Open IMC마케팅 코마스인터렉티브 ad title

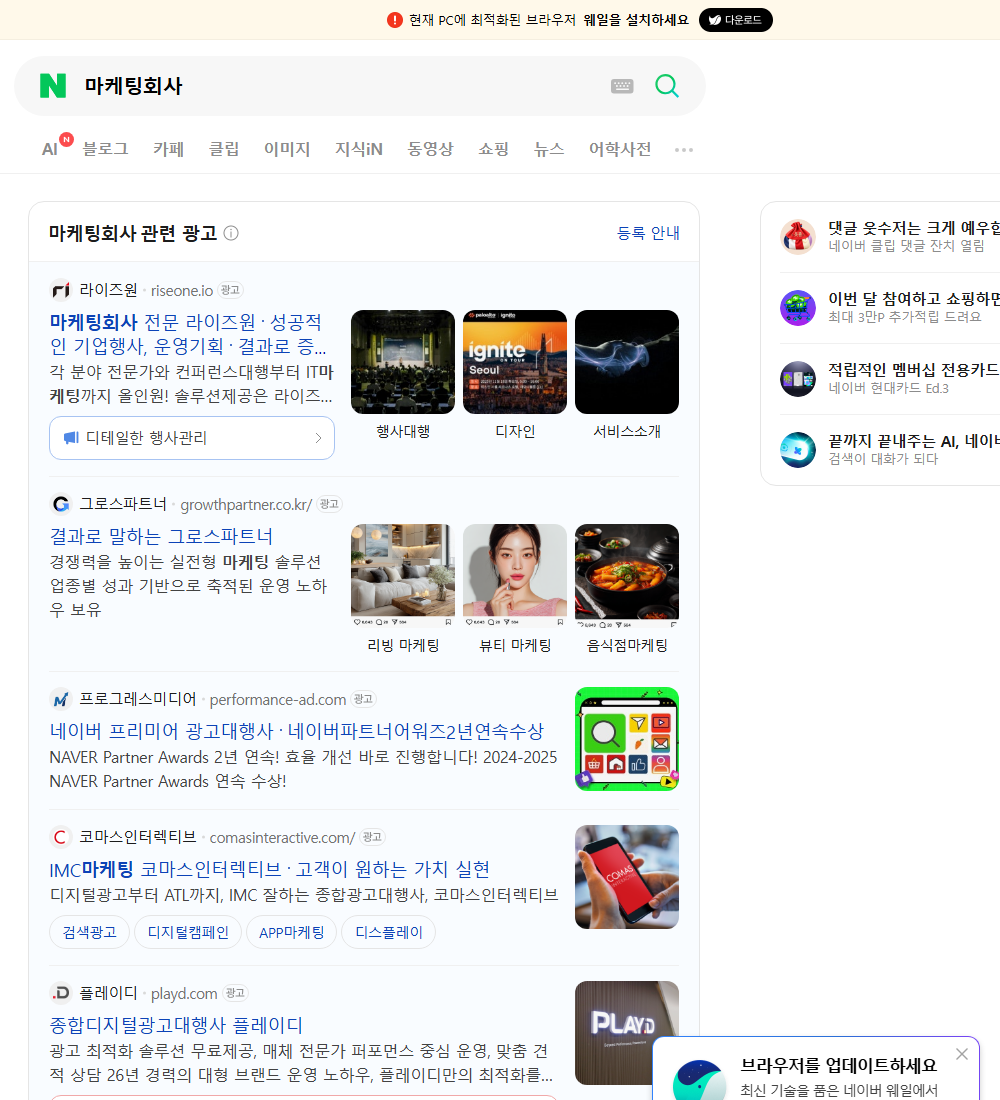pyautogui.click(x=270, y=869)
